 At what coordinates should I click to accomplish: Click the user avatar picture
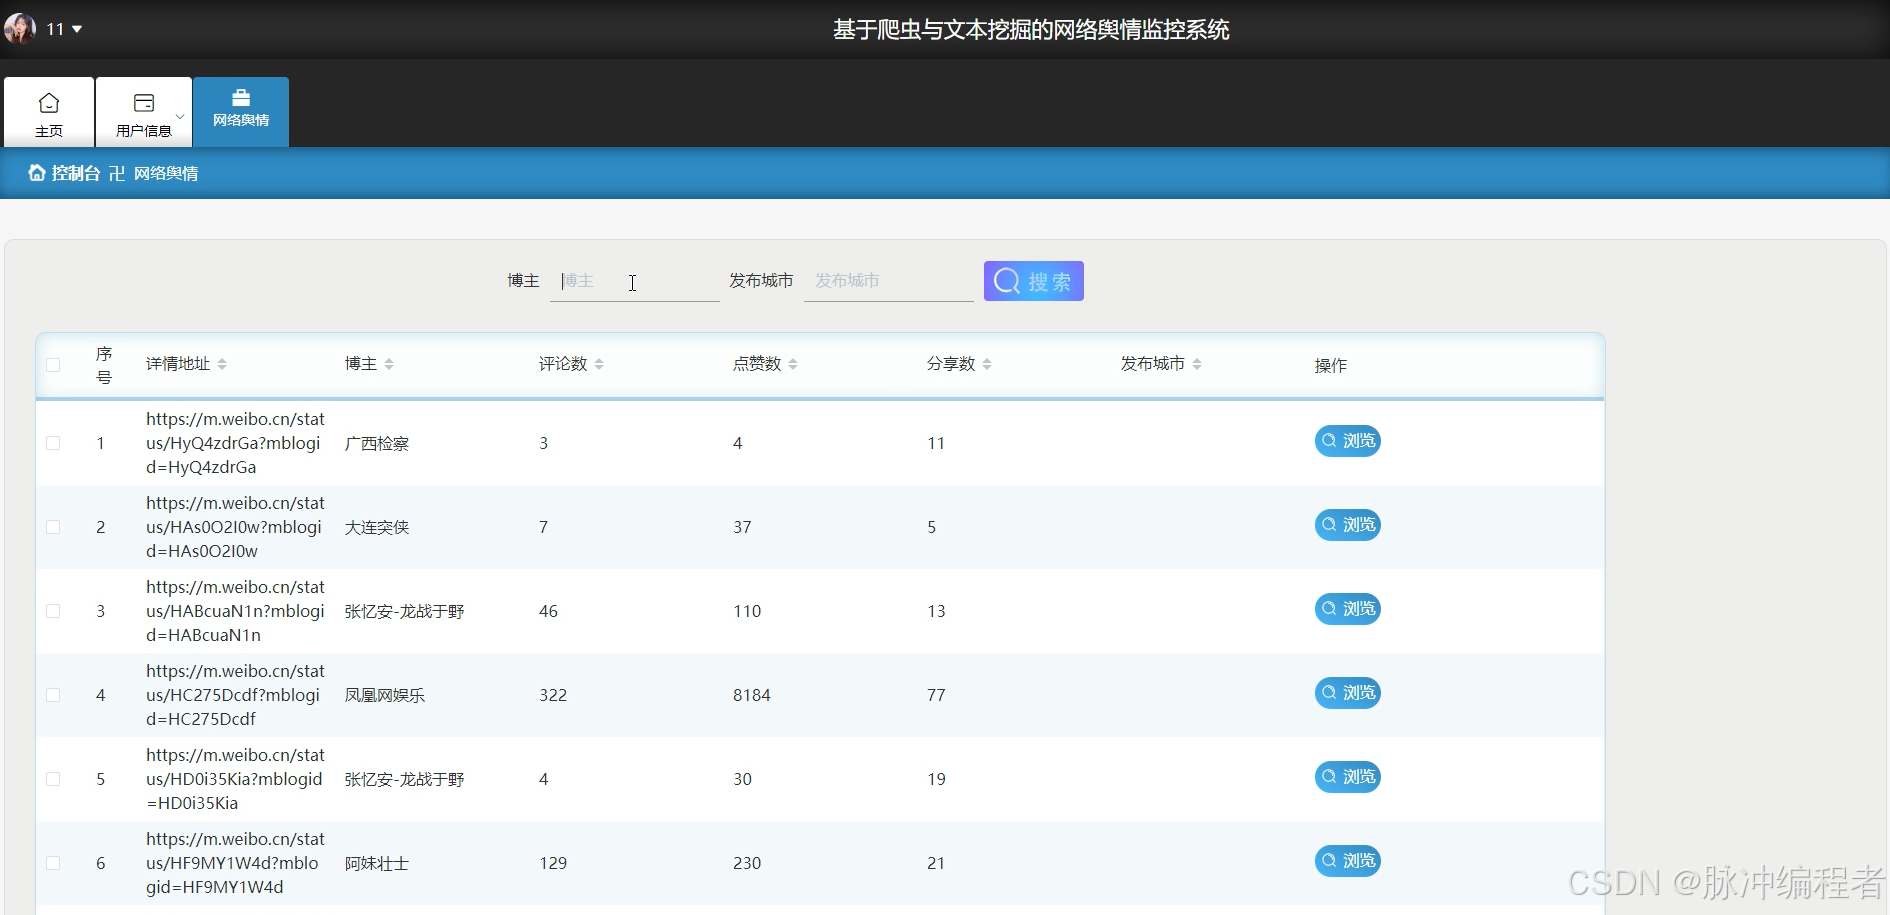pyautogui.click(x=20, y=28)
